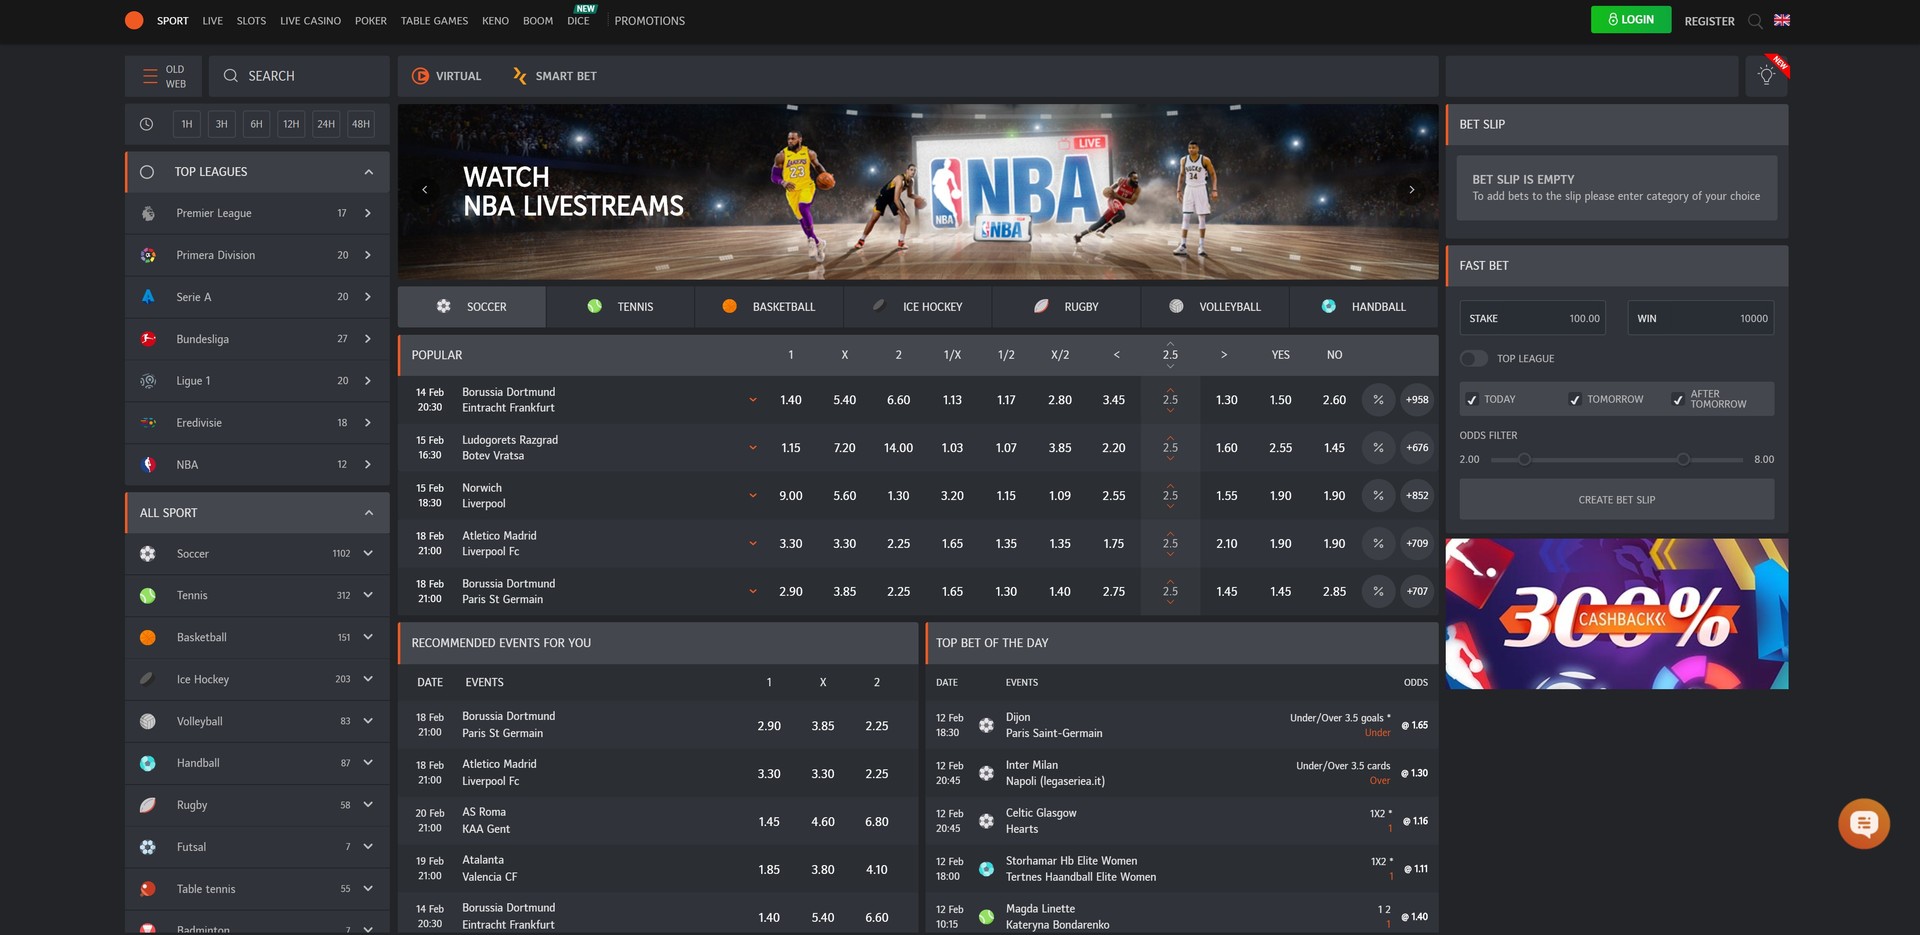1920x935 pixels.
Task: Click the clock time filter icon
Action: (x=147, y=124)
